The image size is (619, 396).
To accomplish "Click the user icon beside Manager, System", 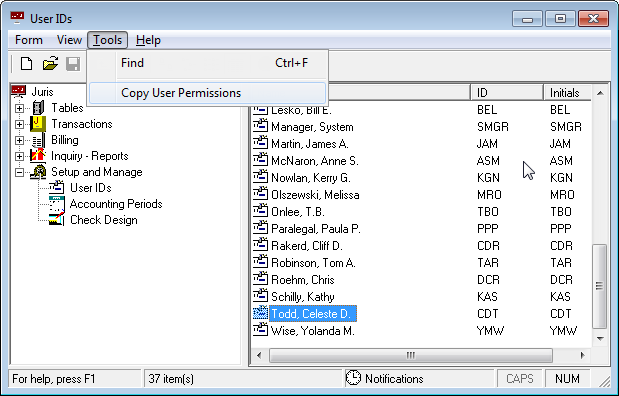I will [x=260, y=126].
